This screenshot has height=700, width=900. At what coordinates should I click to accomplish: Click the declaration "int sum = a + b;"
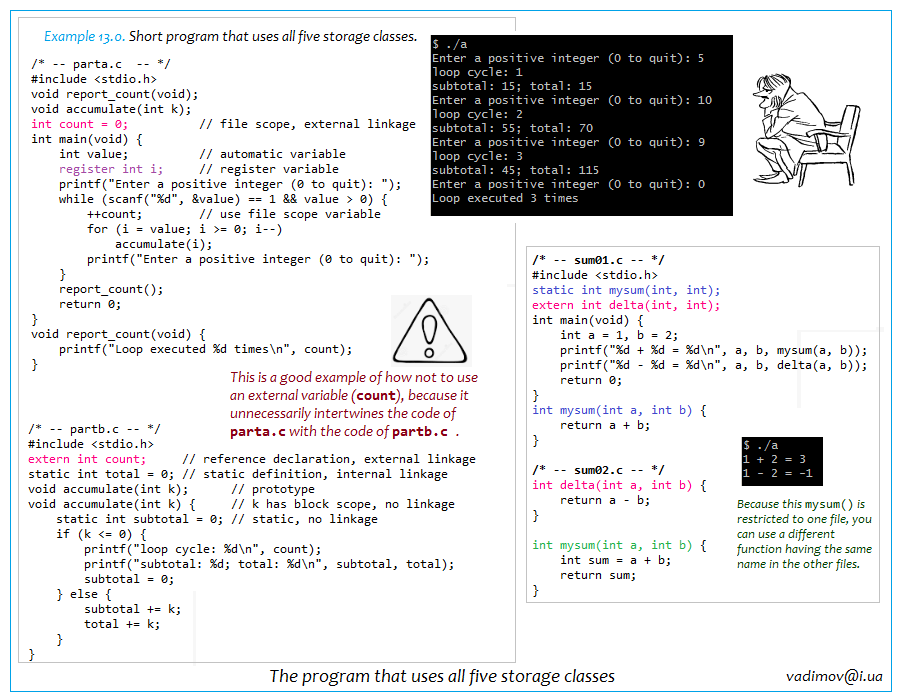click(615, 560)
